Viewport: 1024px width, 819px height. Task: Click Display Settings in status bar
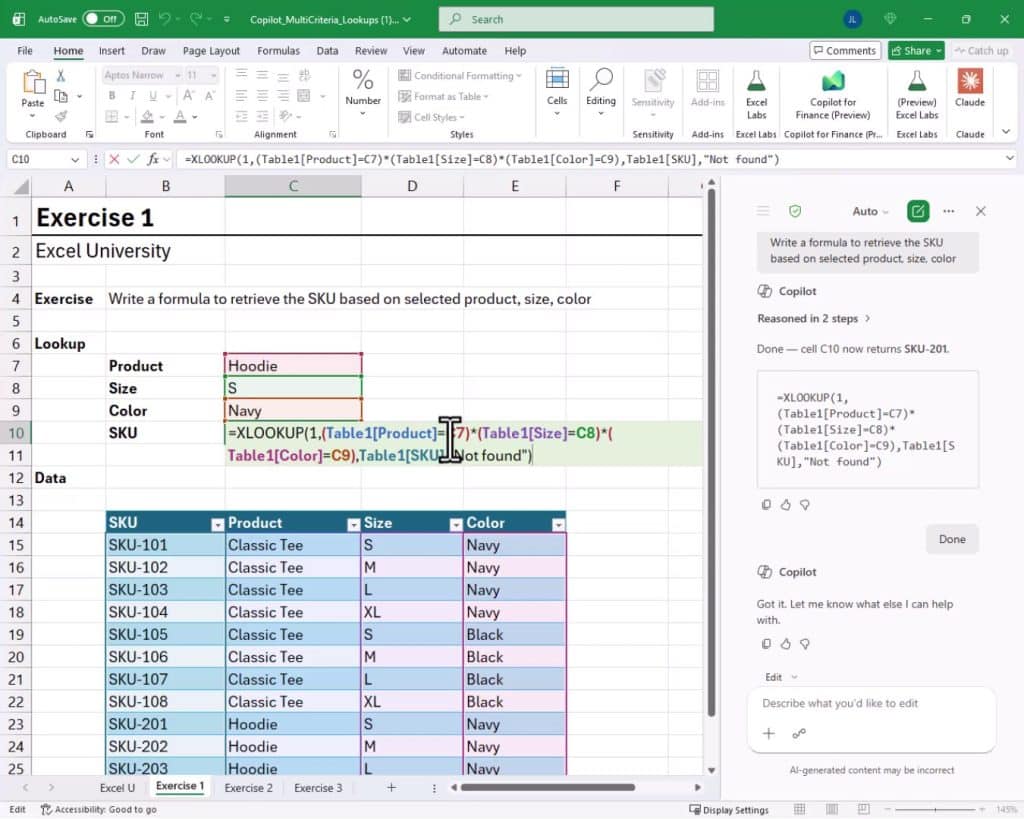729,810
